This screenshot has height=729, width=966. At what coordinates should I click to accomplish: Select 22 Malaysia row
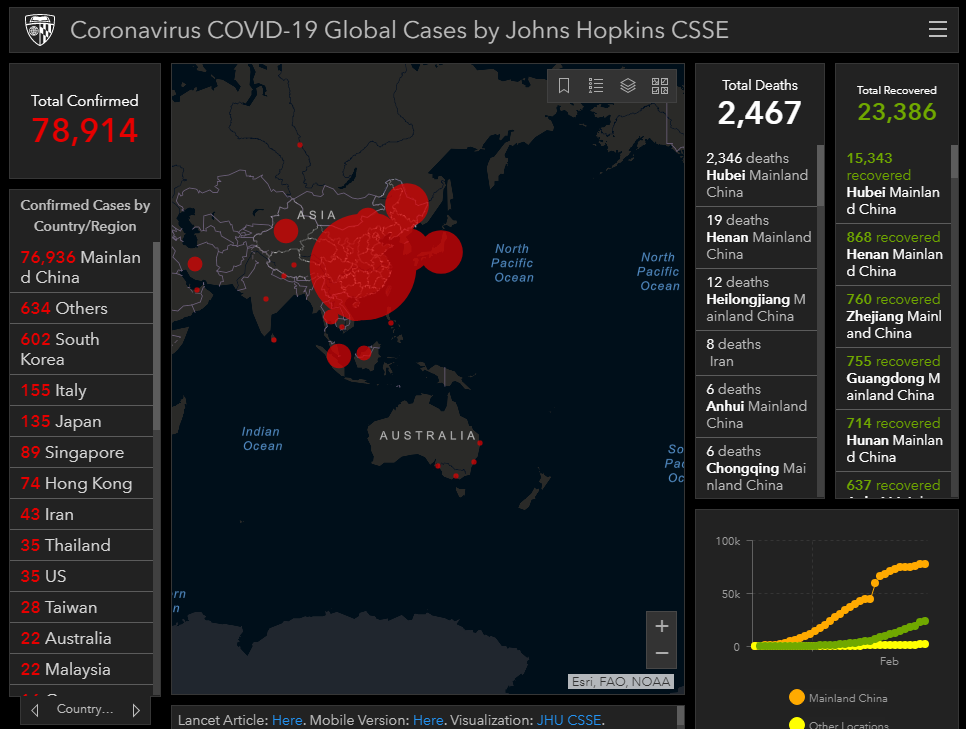[x=81, y=669]
